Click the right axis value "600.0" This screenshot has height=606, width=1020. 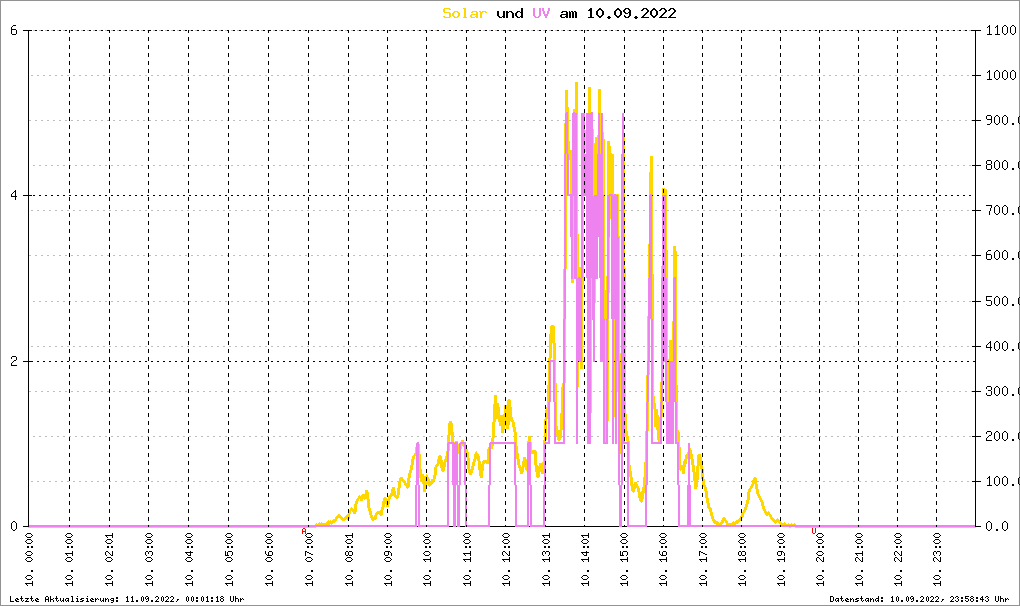pyautogui.click(x=1002, y=256)
